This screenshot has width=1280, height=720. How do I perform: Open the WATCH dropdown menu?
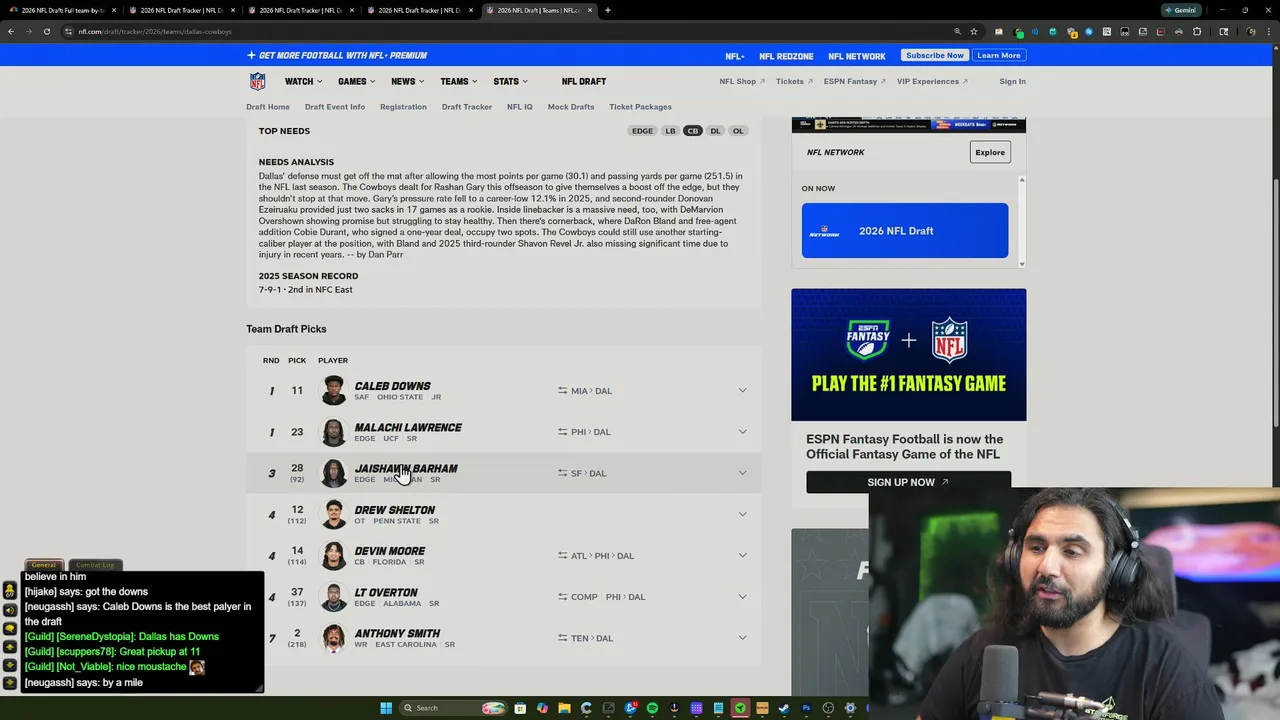tap(303, 81)
